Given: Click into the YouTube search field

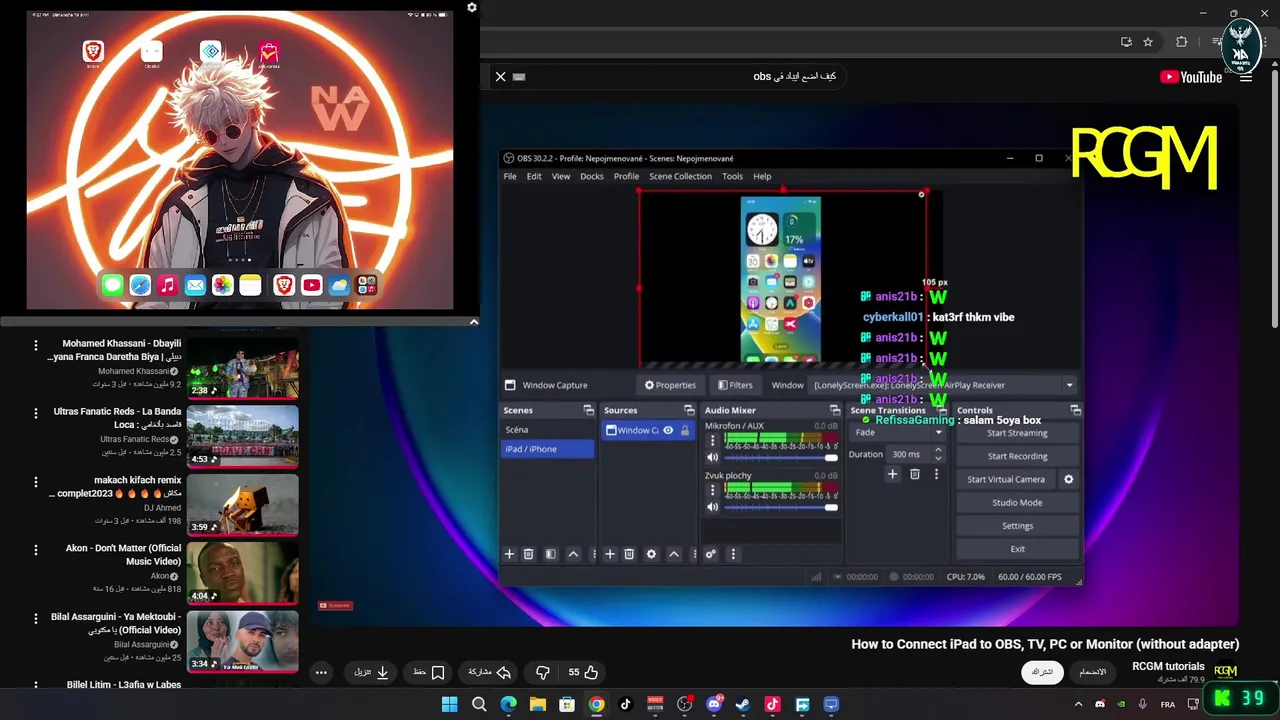Looking at the screenshot, I should pos(680,77).
